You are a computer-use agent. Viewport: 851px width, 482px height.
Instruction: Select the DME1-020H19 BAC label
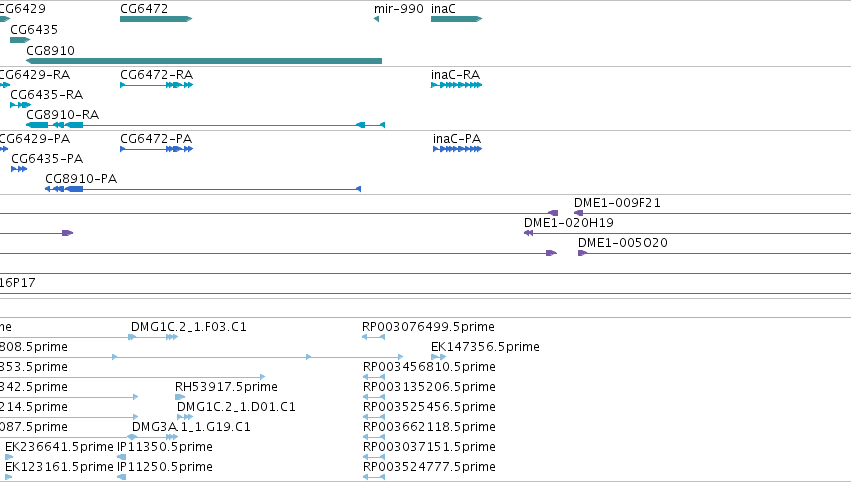[569, 223]
